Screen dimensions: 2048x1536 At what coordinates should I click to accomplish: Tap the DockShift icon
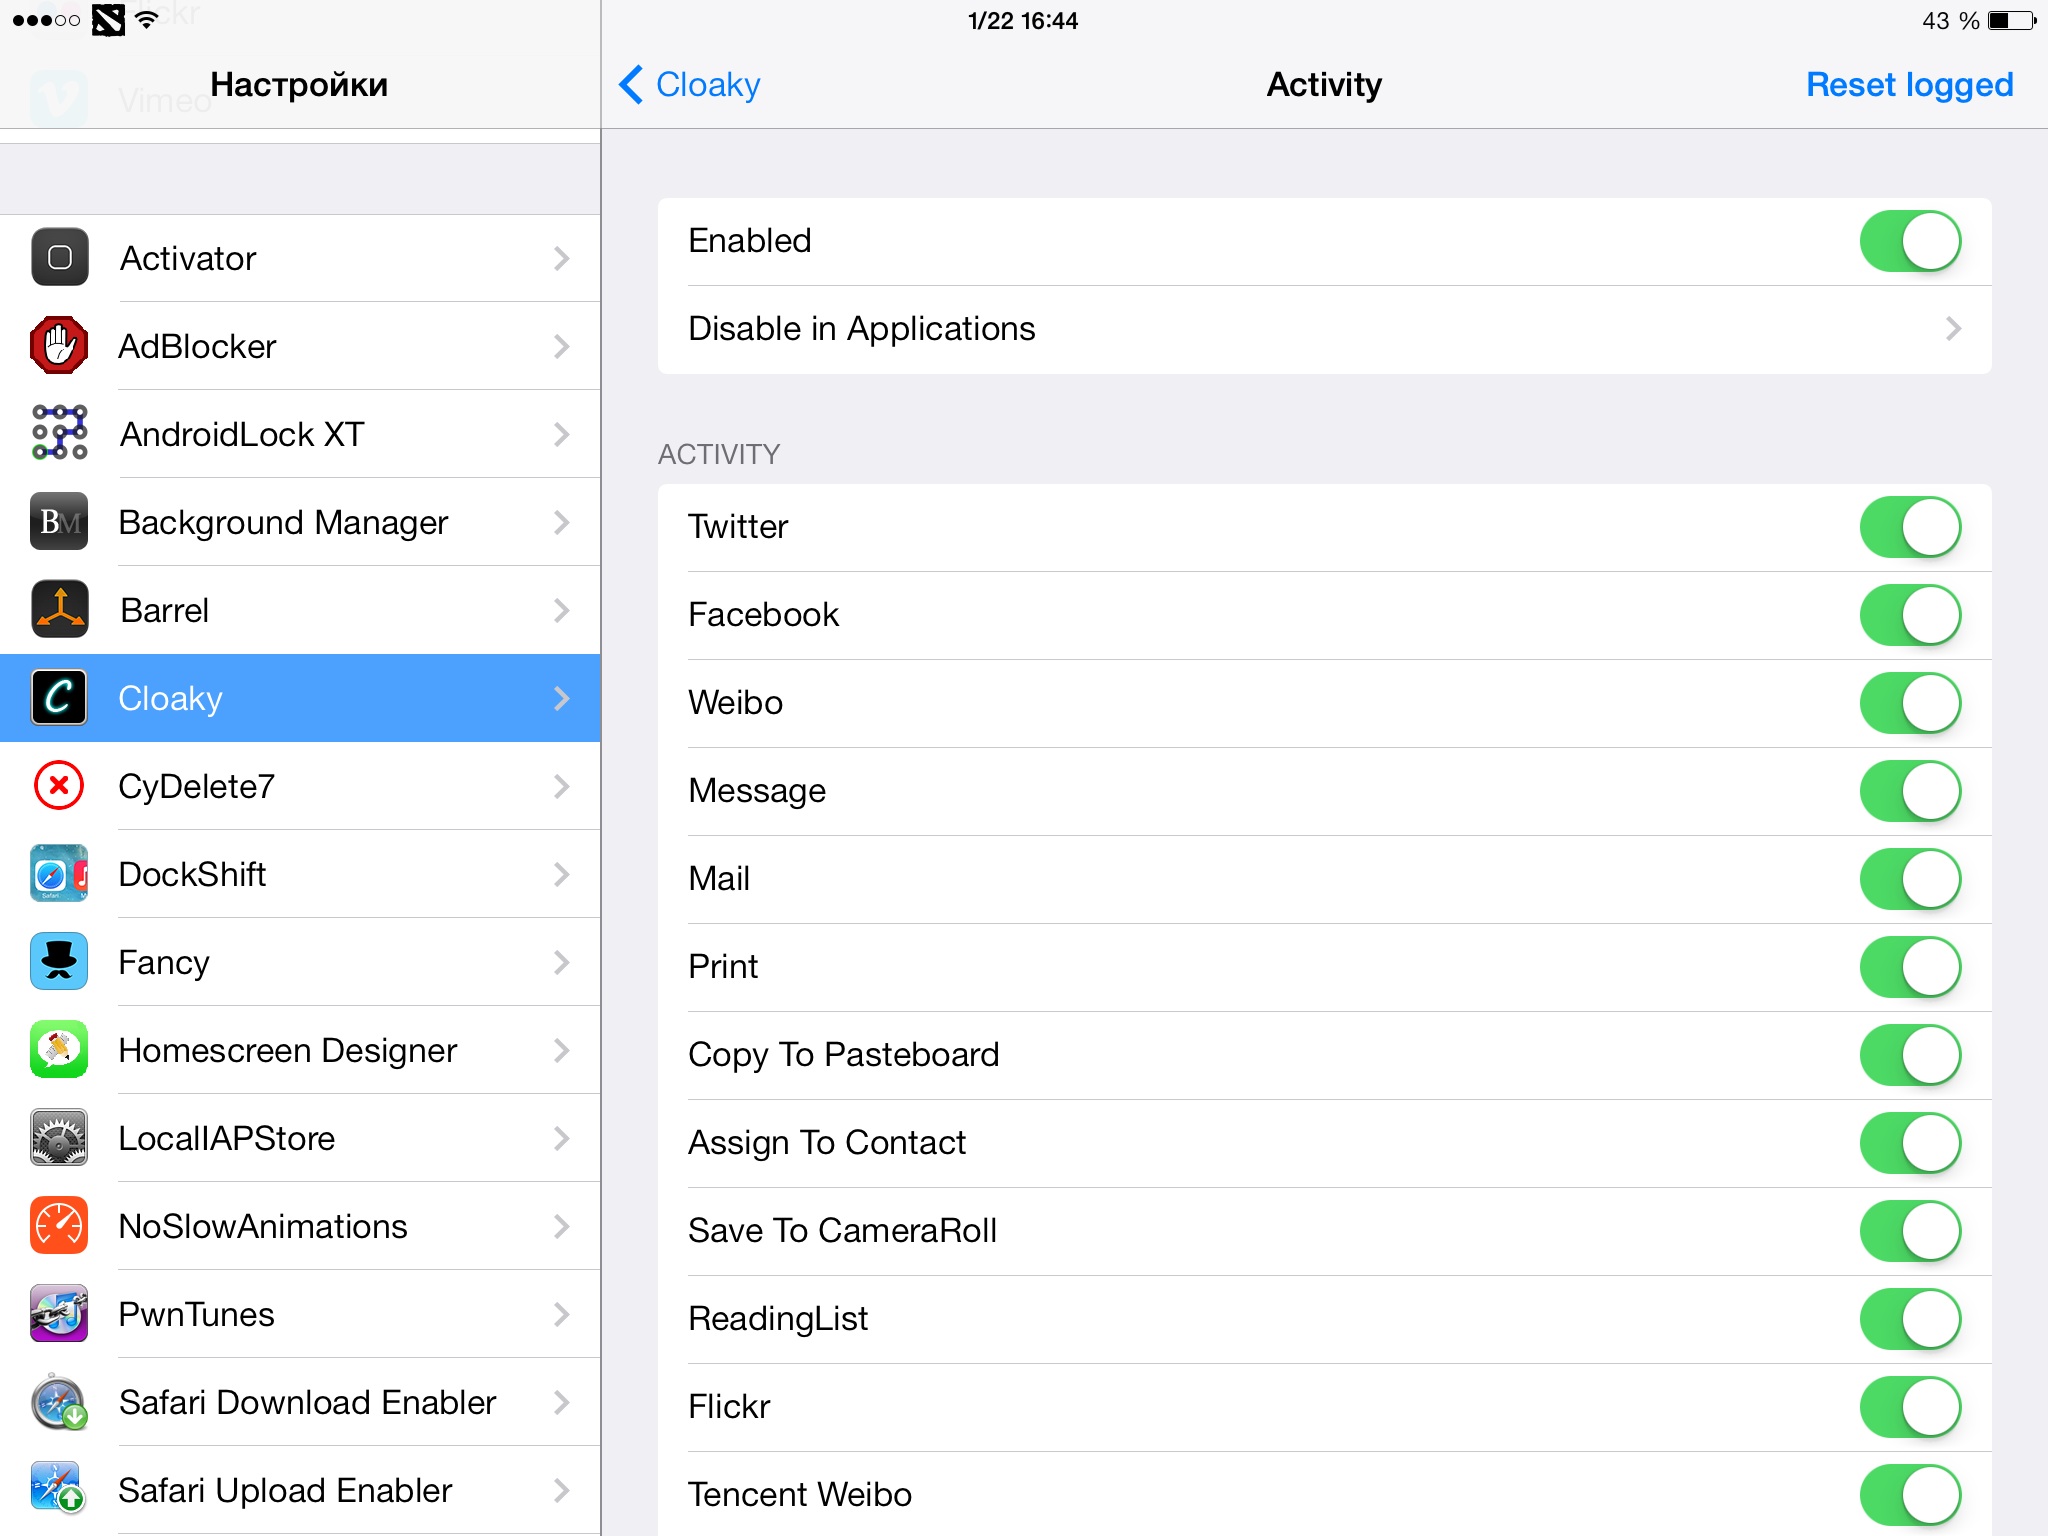(x=59, y=874)
